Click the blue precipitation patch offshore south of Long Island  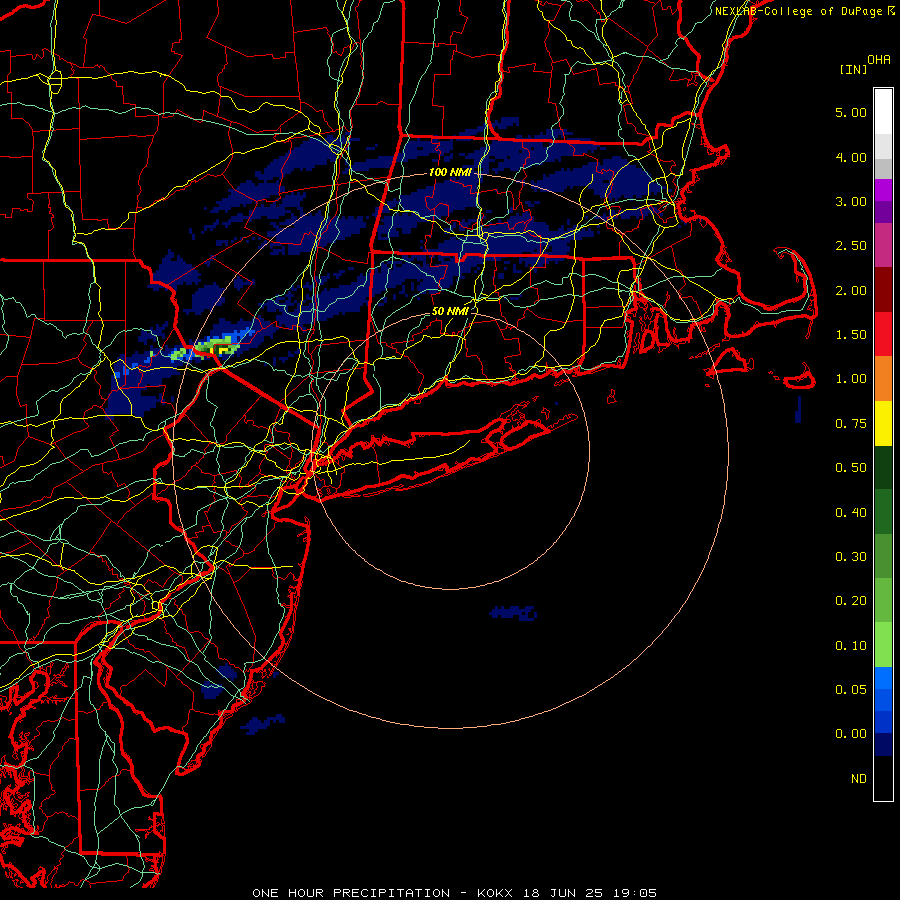(x=513, y=612)
